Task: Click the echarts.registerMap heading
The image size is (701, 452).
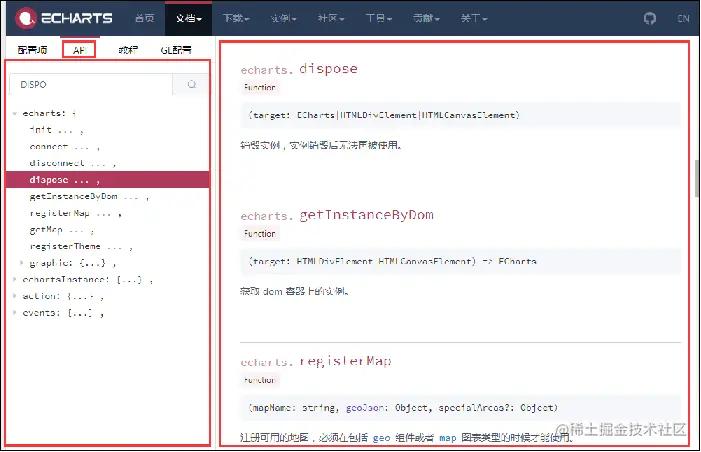Action: 316,361
